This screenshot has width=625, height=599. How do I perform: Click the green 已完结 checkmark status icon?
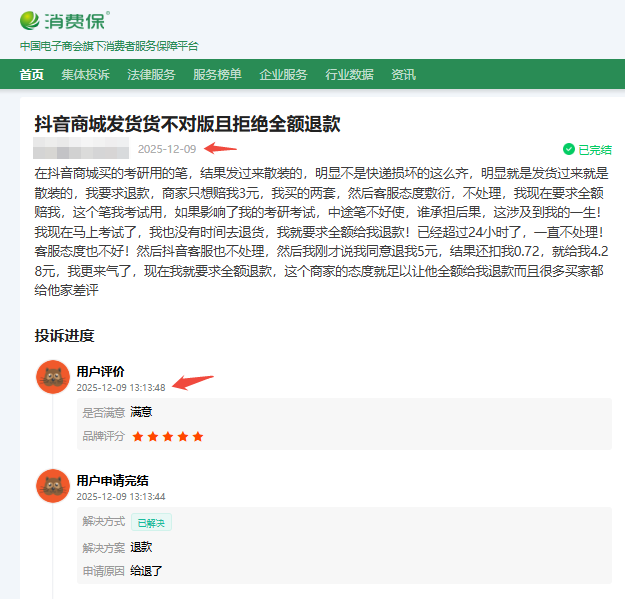568,149
